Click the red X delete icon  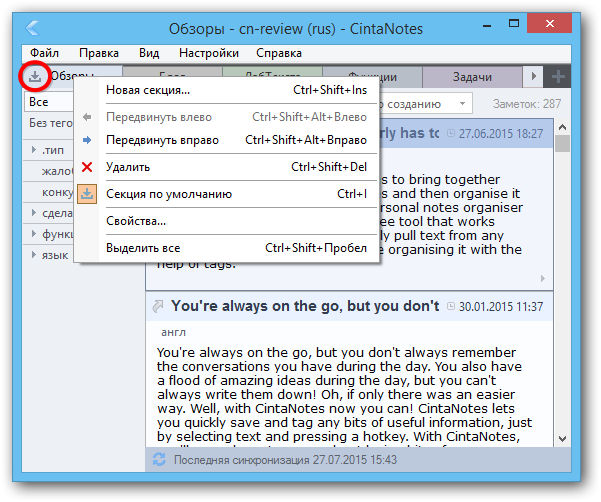pyautogui.click(x=87, y=167)
